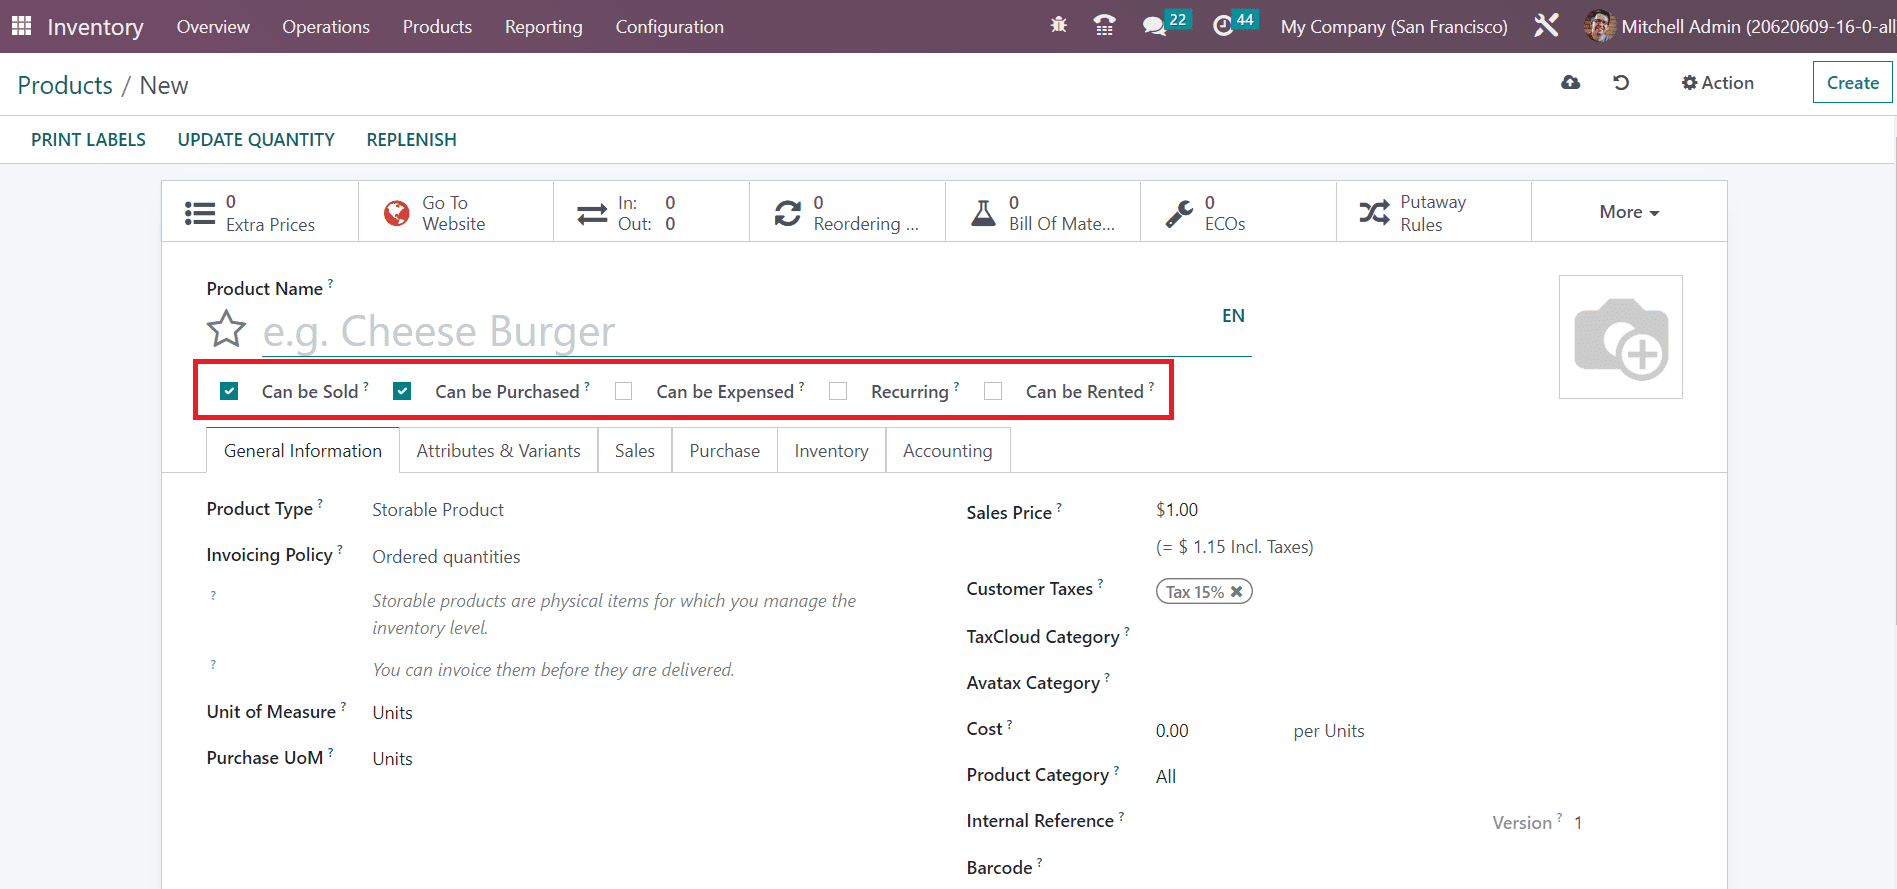This screenshot has height=889, width=1897.
Task: Mark product as favorite with star
Action: 226,329
